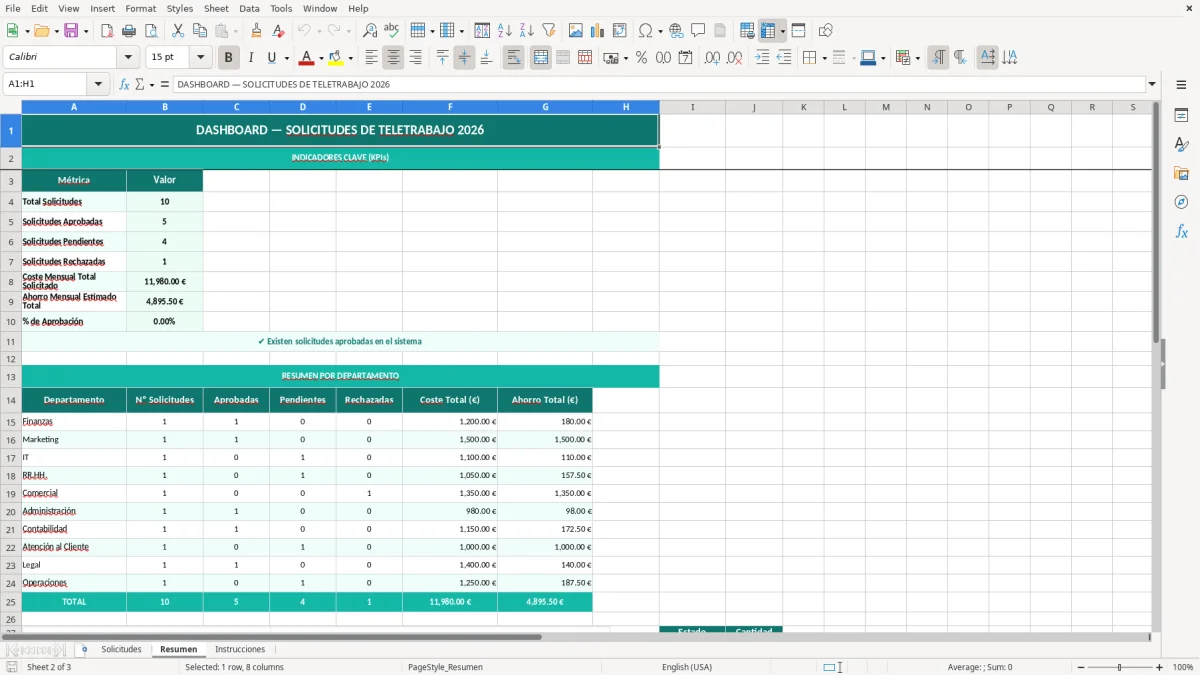The image size is (1200, 675).
Task: Toggle AutoFilter funnel icon
Action: click(549, 31)
